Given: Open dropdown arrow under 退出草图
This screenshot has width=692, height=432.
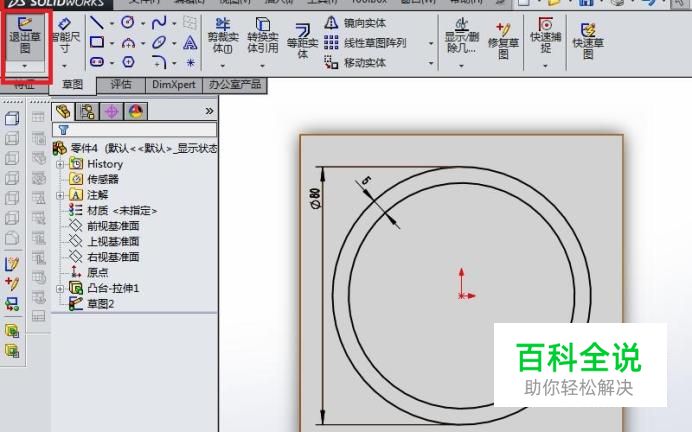Looking at the screenshot, I should [25, 66].
